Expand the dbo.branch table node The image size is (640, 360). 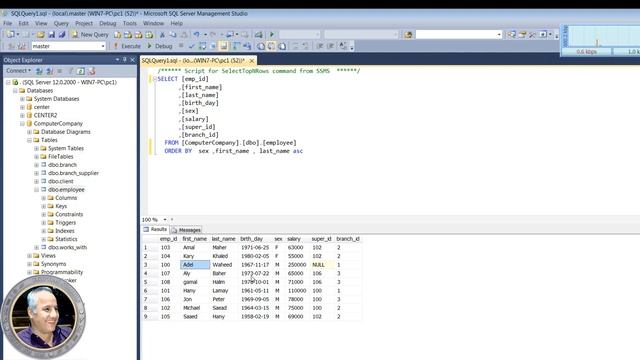click(x=36, y=165)
